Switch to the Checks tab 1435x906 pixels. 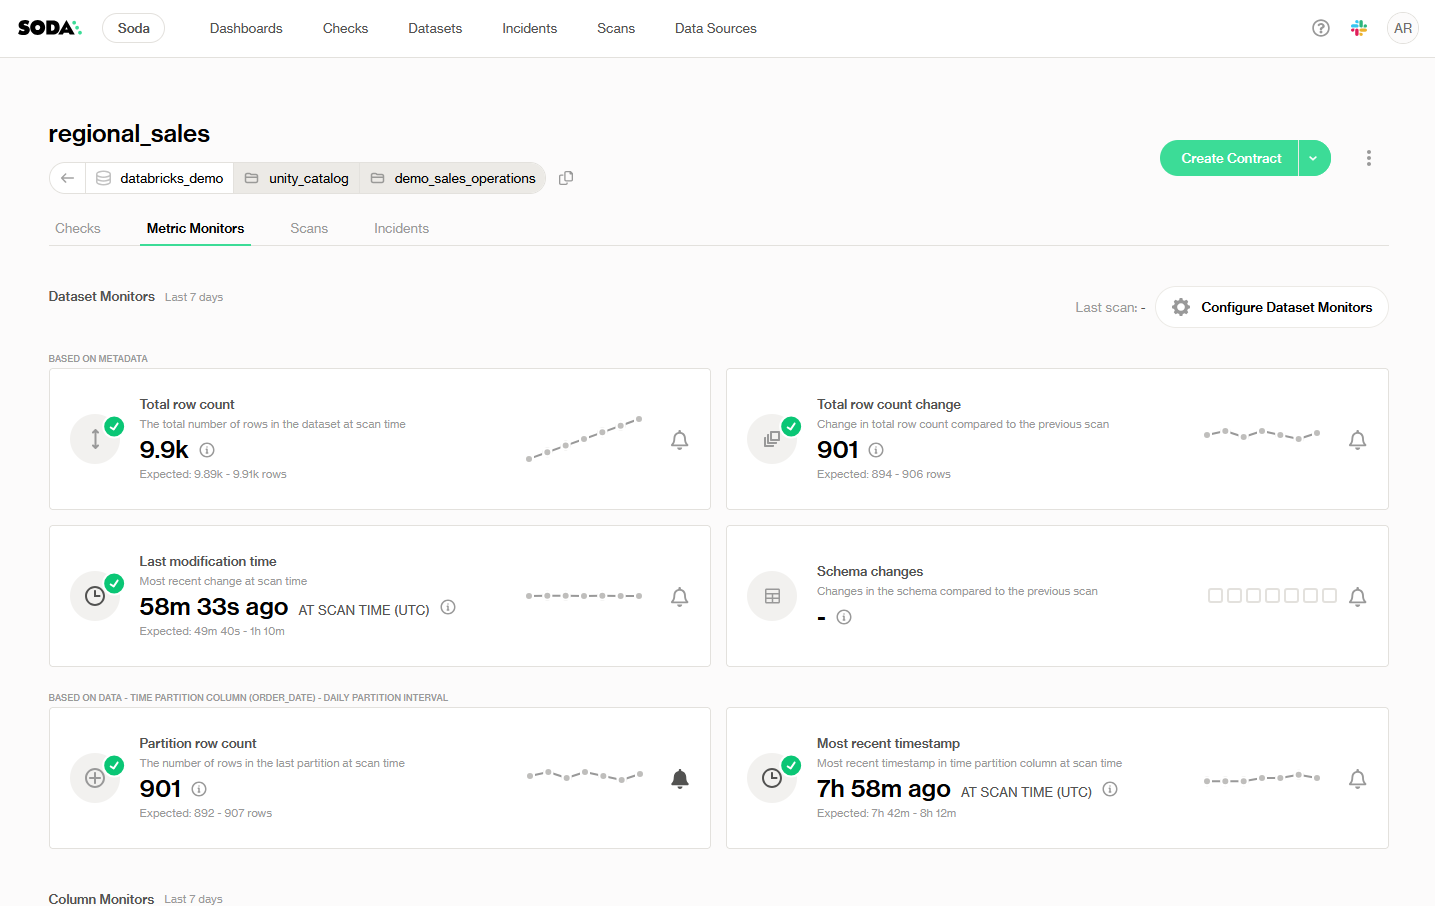click(78, 228)
